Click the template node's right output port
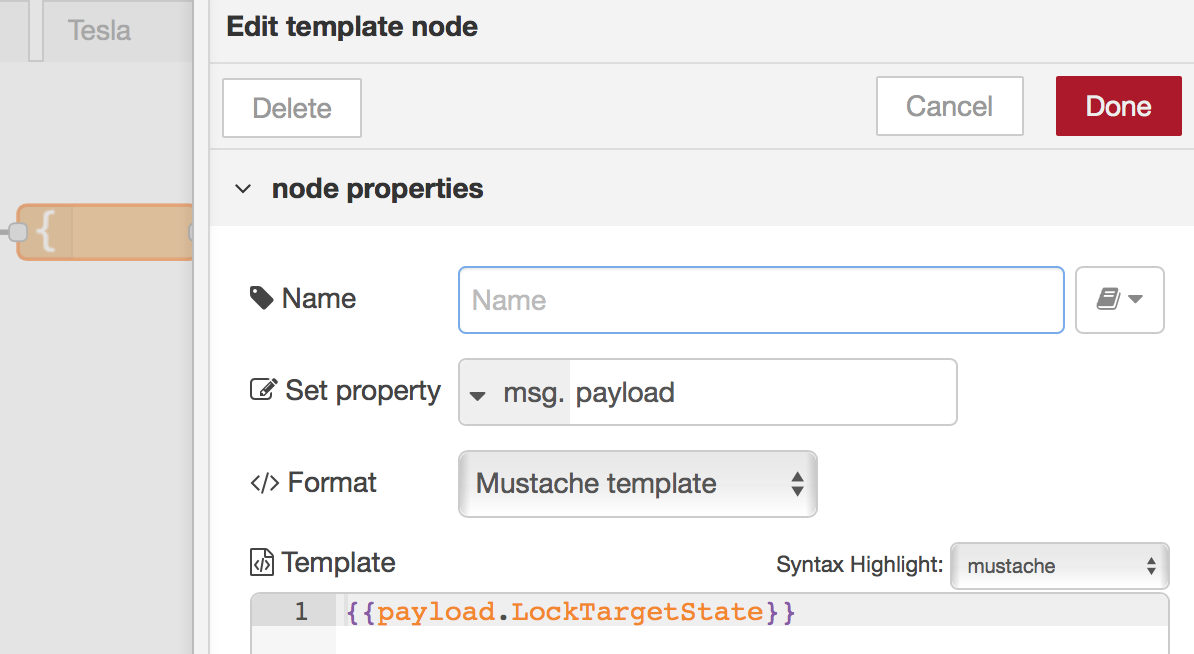This screenshot has height=654, width=1194. tap(190, 232)
